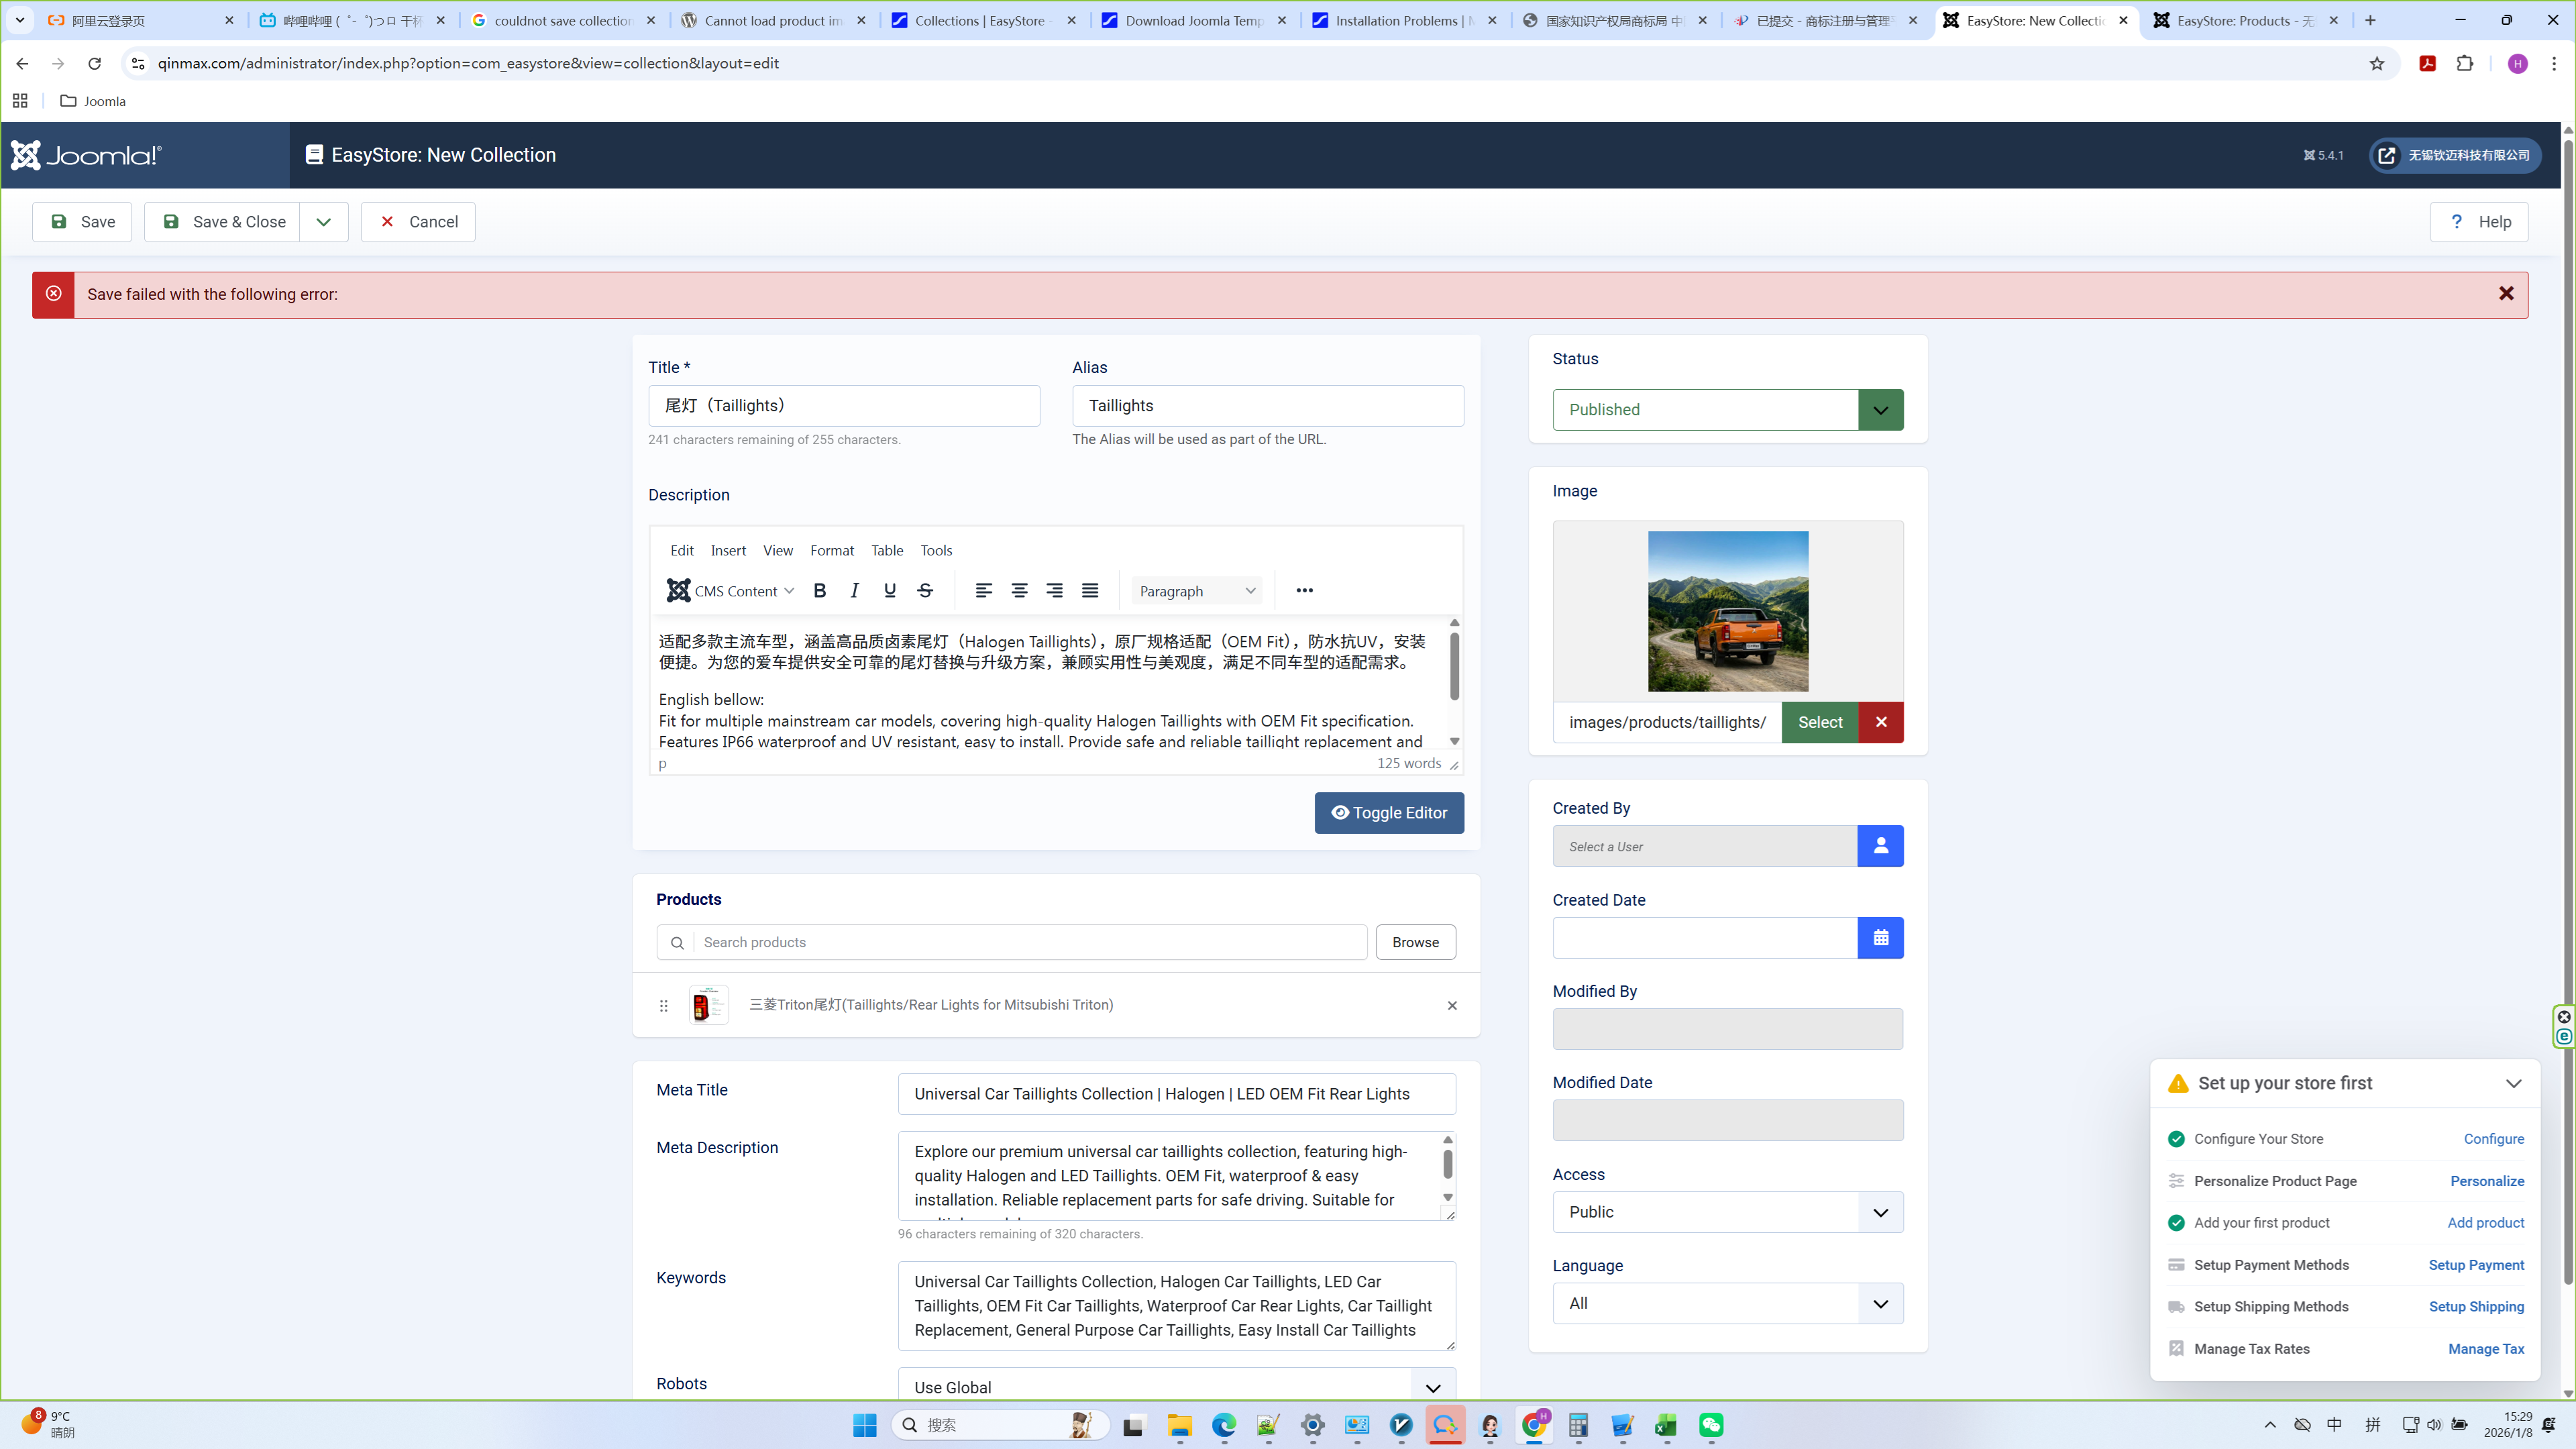Viewport: 2576px width, 1449px height.
Task: Apply bold formatting in description editor
Action: coord(819,591)
